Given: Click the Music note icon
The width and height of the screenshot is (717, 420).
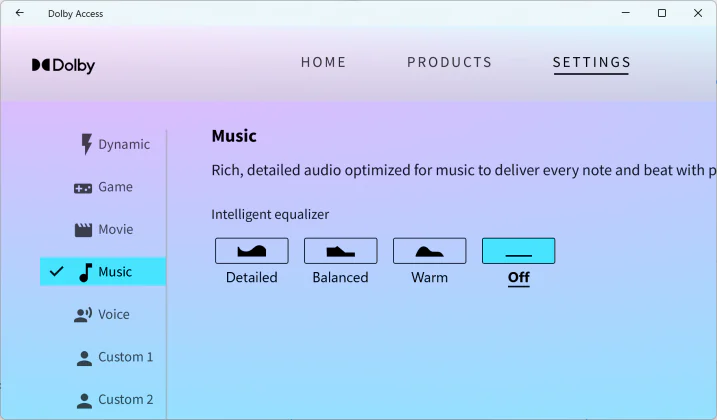Looking at the screenshot, I should (x=86, y=272).
